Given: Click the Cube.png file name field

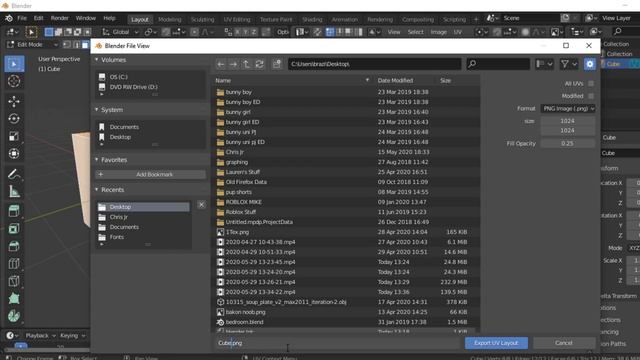Looking at the screenshot, I should [x=338, y=343].
